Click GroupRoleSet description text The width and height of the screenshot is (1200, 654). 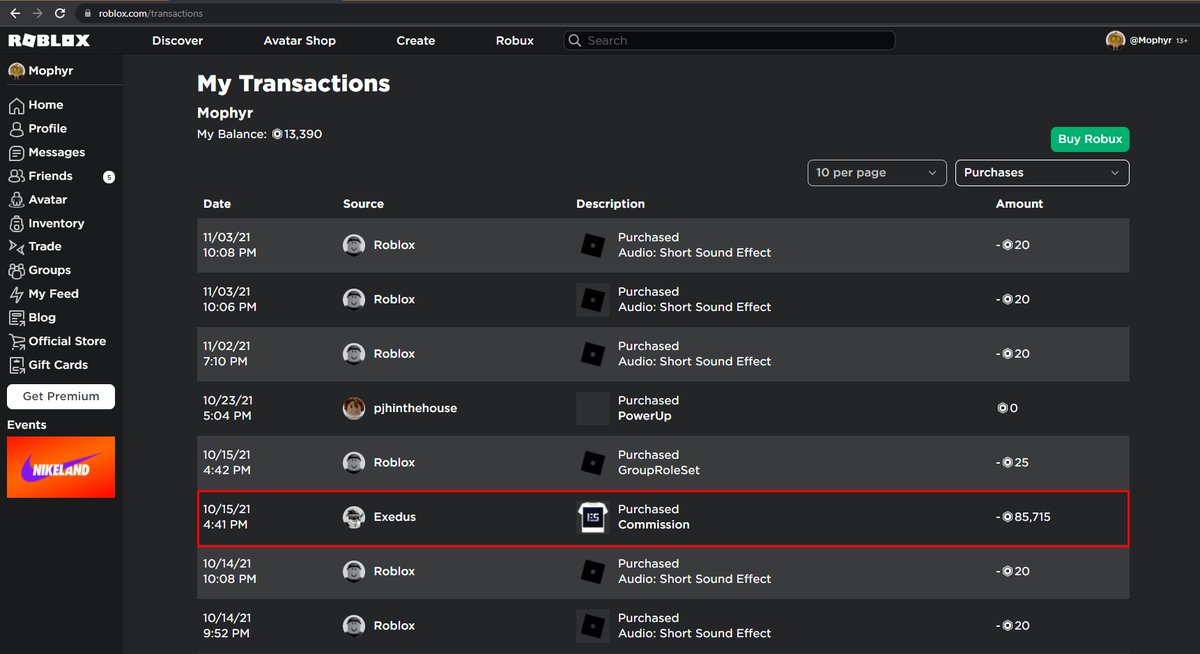coord(659,470)
